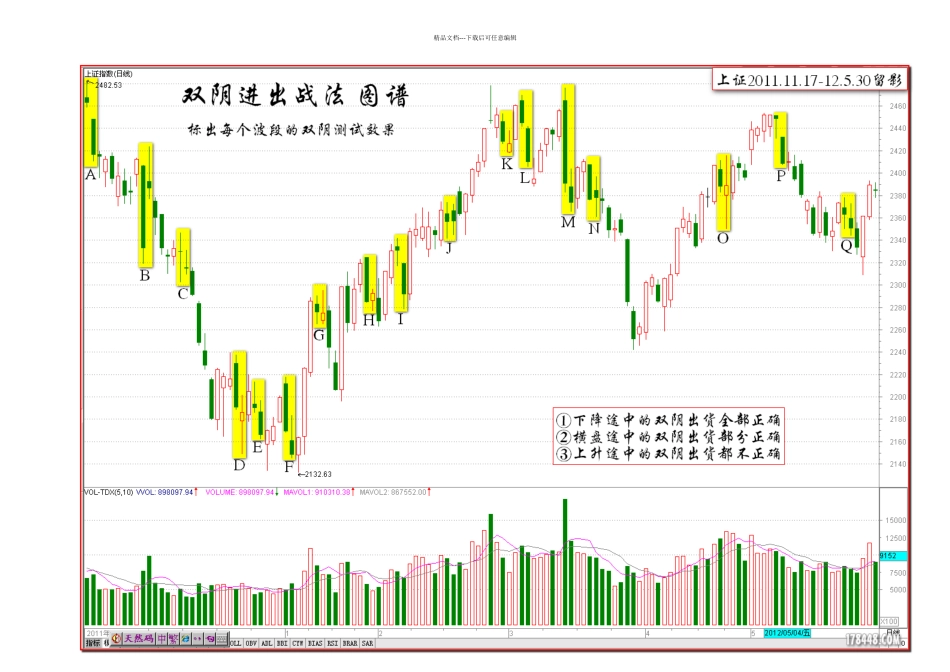The height and width of the screenshot is (672, 950).
Task: Switch to the BRAR indicator tab
Action: coord(350,644)
